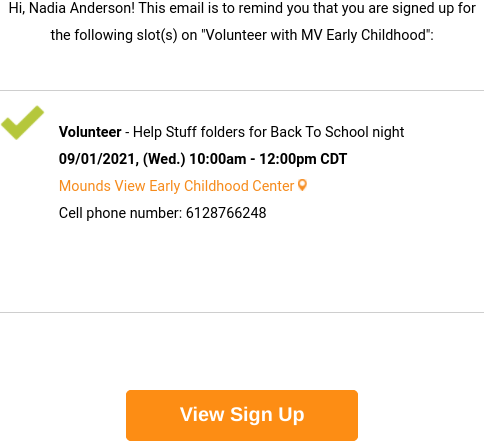Click the divider line above View Sign Up
Image resolution: width=486 pixels, height=441 pixels.
(x=242, y=313)
